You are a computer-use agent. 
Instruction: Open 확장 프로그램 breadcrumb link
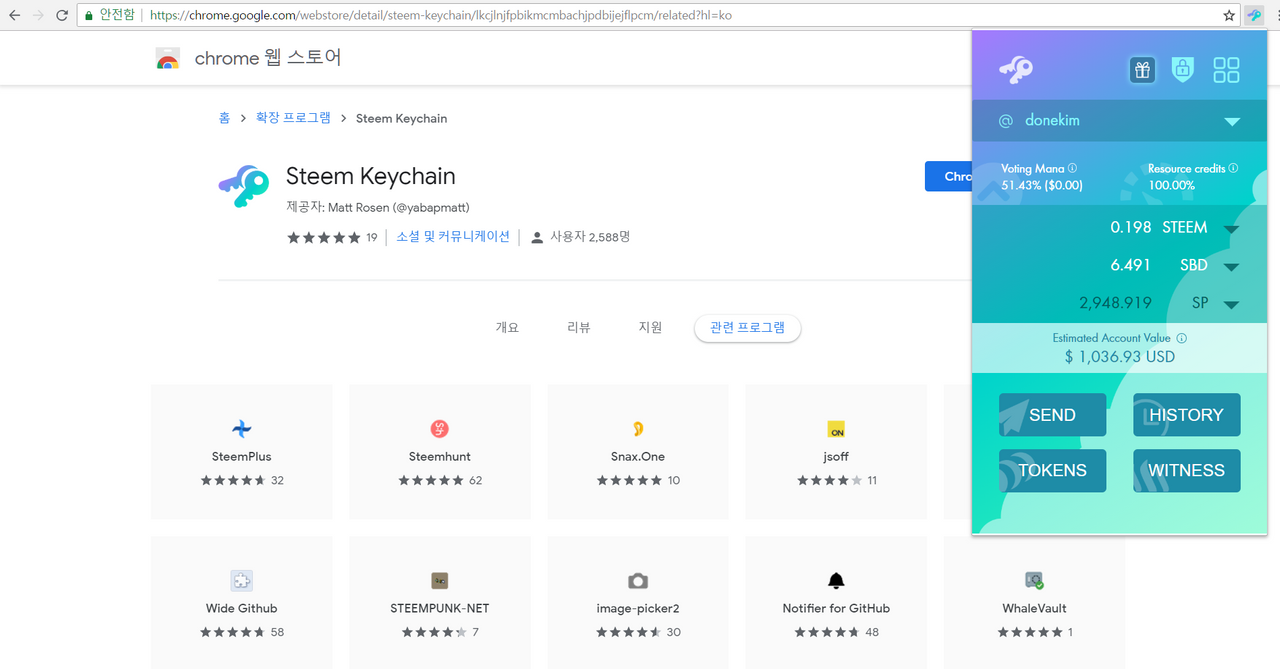click(293, 118)
